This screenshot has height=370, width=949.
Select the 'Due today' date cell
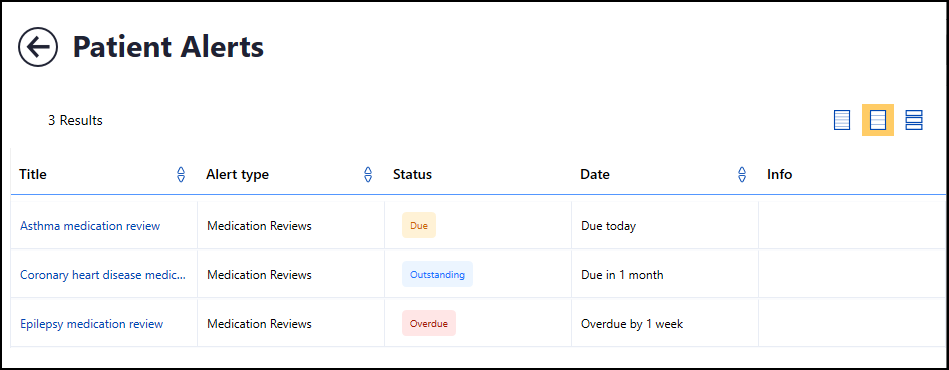[608, 226]
